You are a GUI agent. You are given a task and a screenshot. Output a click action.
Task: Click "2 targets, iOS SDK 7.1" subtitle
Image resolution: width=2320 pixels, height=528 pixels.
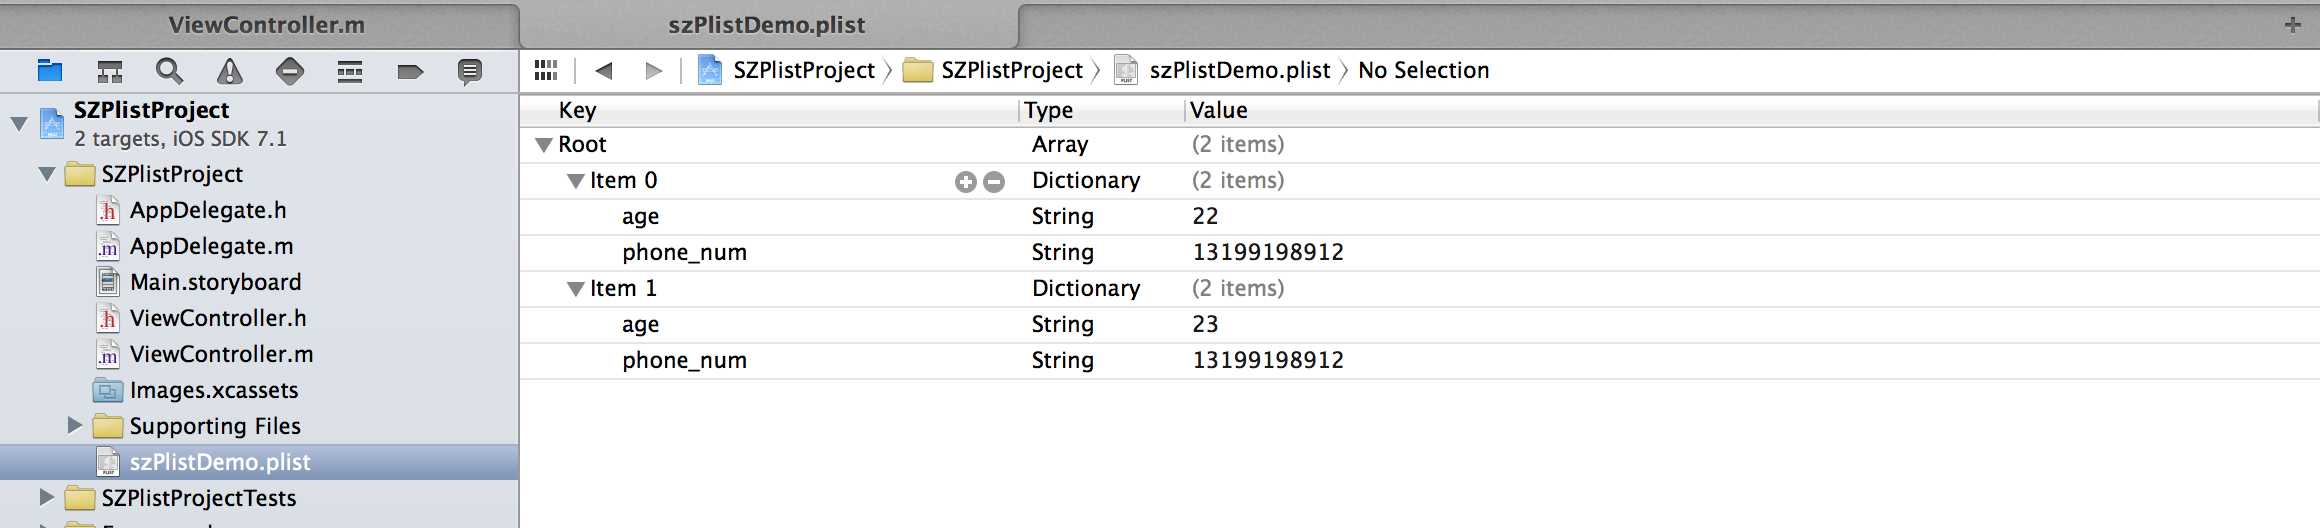click(180, 139)
